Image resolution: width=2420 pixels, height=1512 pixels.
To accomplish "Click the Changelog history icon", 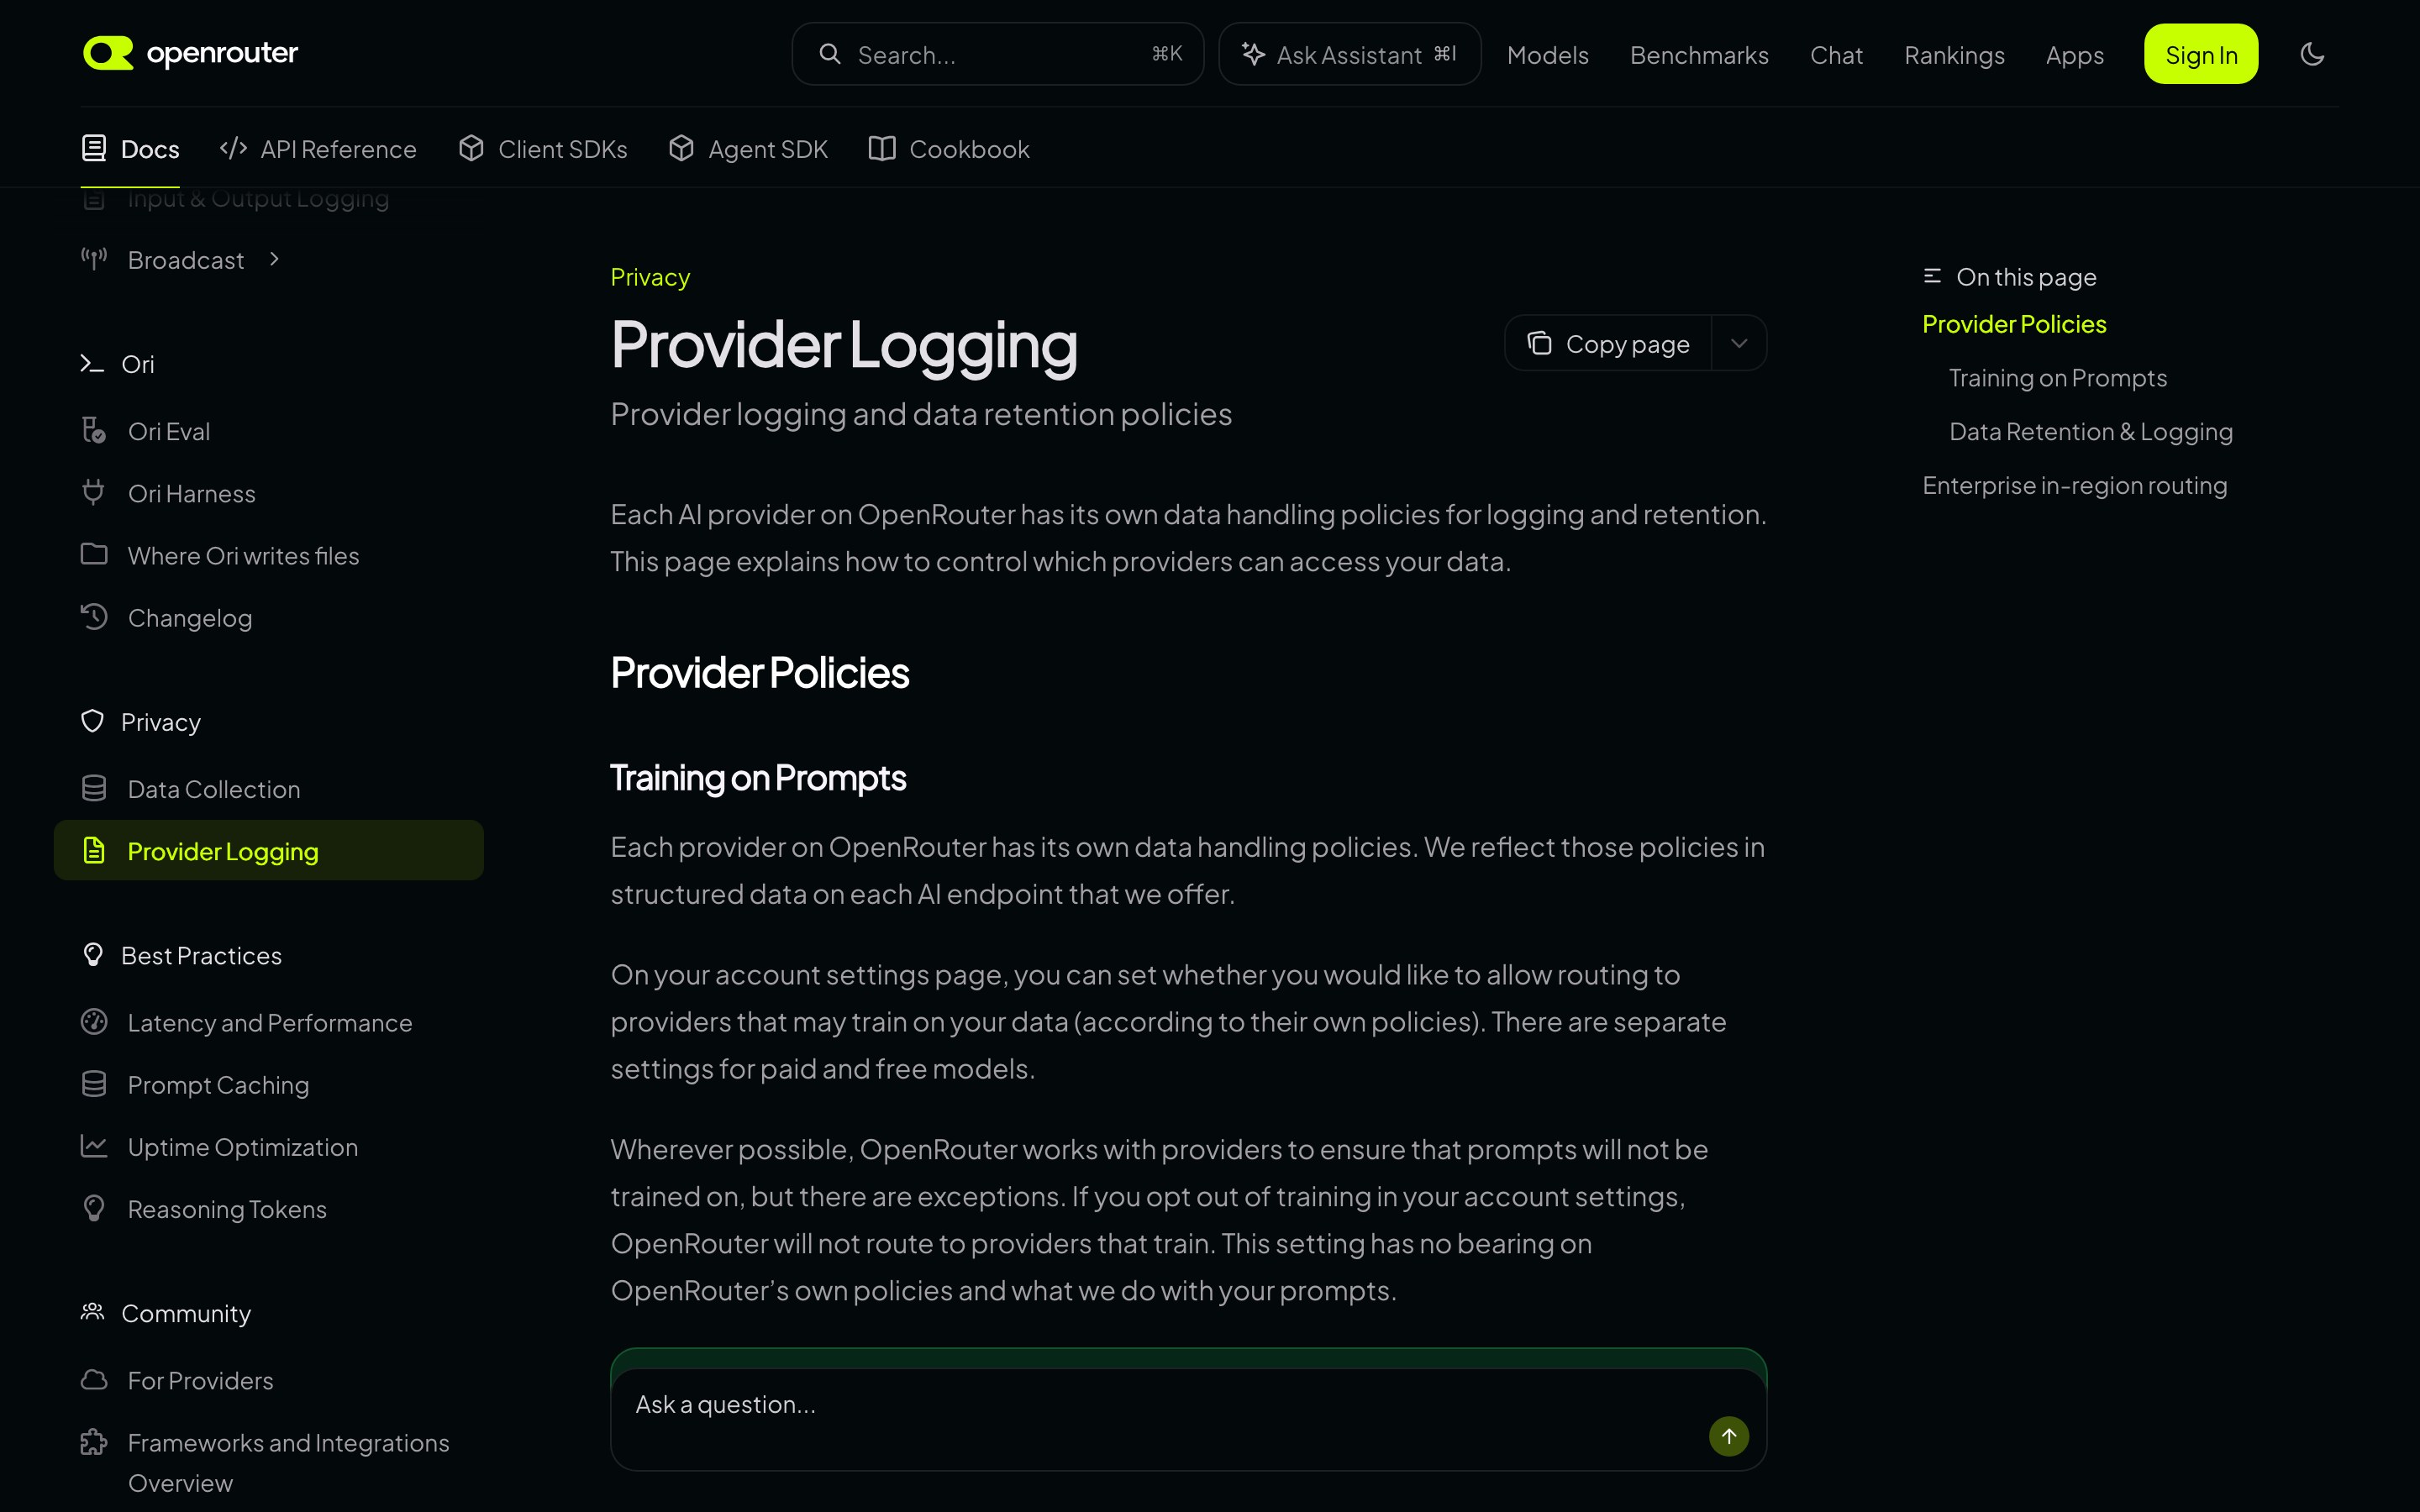I will (94, 617).
